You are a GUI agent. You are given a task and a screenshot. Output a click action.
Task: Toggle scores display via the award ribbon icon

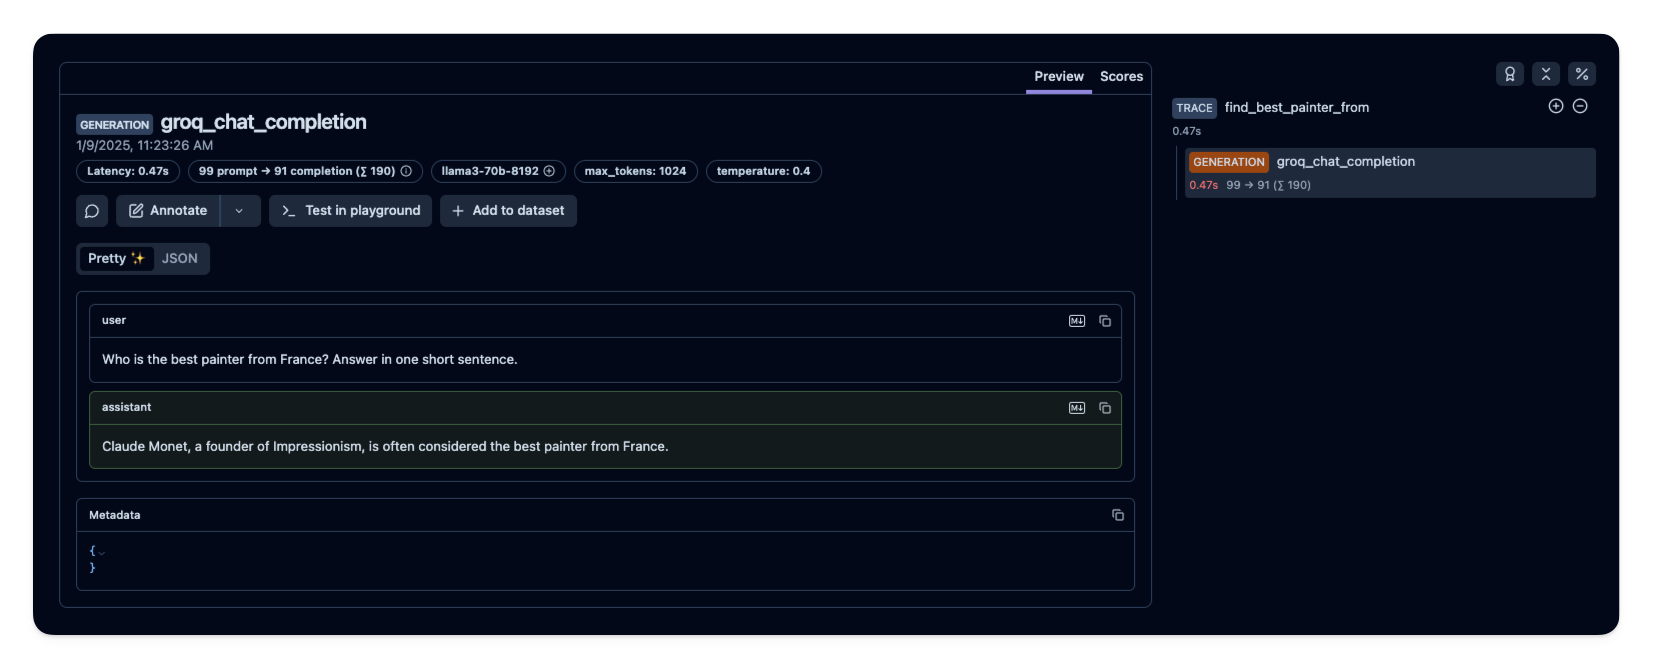click(x=1510, y=74)
